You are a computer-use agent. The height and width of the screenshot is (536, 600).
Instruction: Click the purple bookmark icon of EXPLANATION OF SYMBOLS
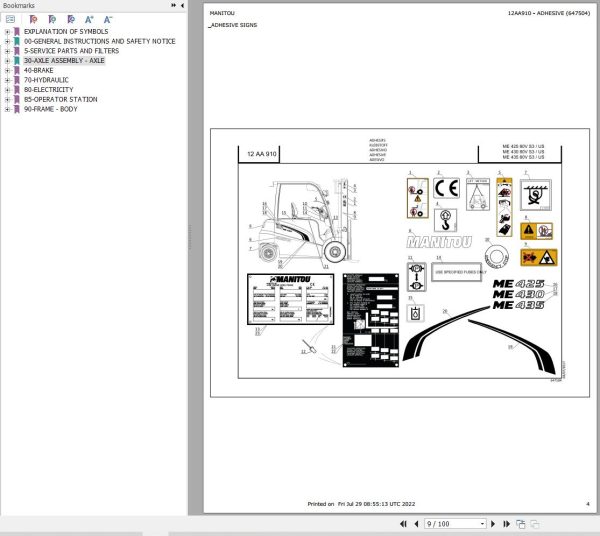click(x=17, y=31)
